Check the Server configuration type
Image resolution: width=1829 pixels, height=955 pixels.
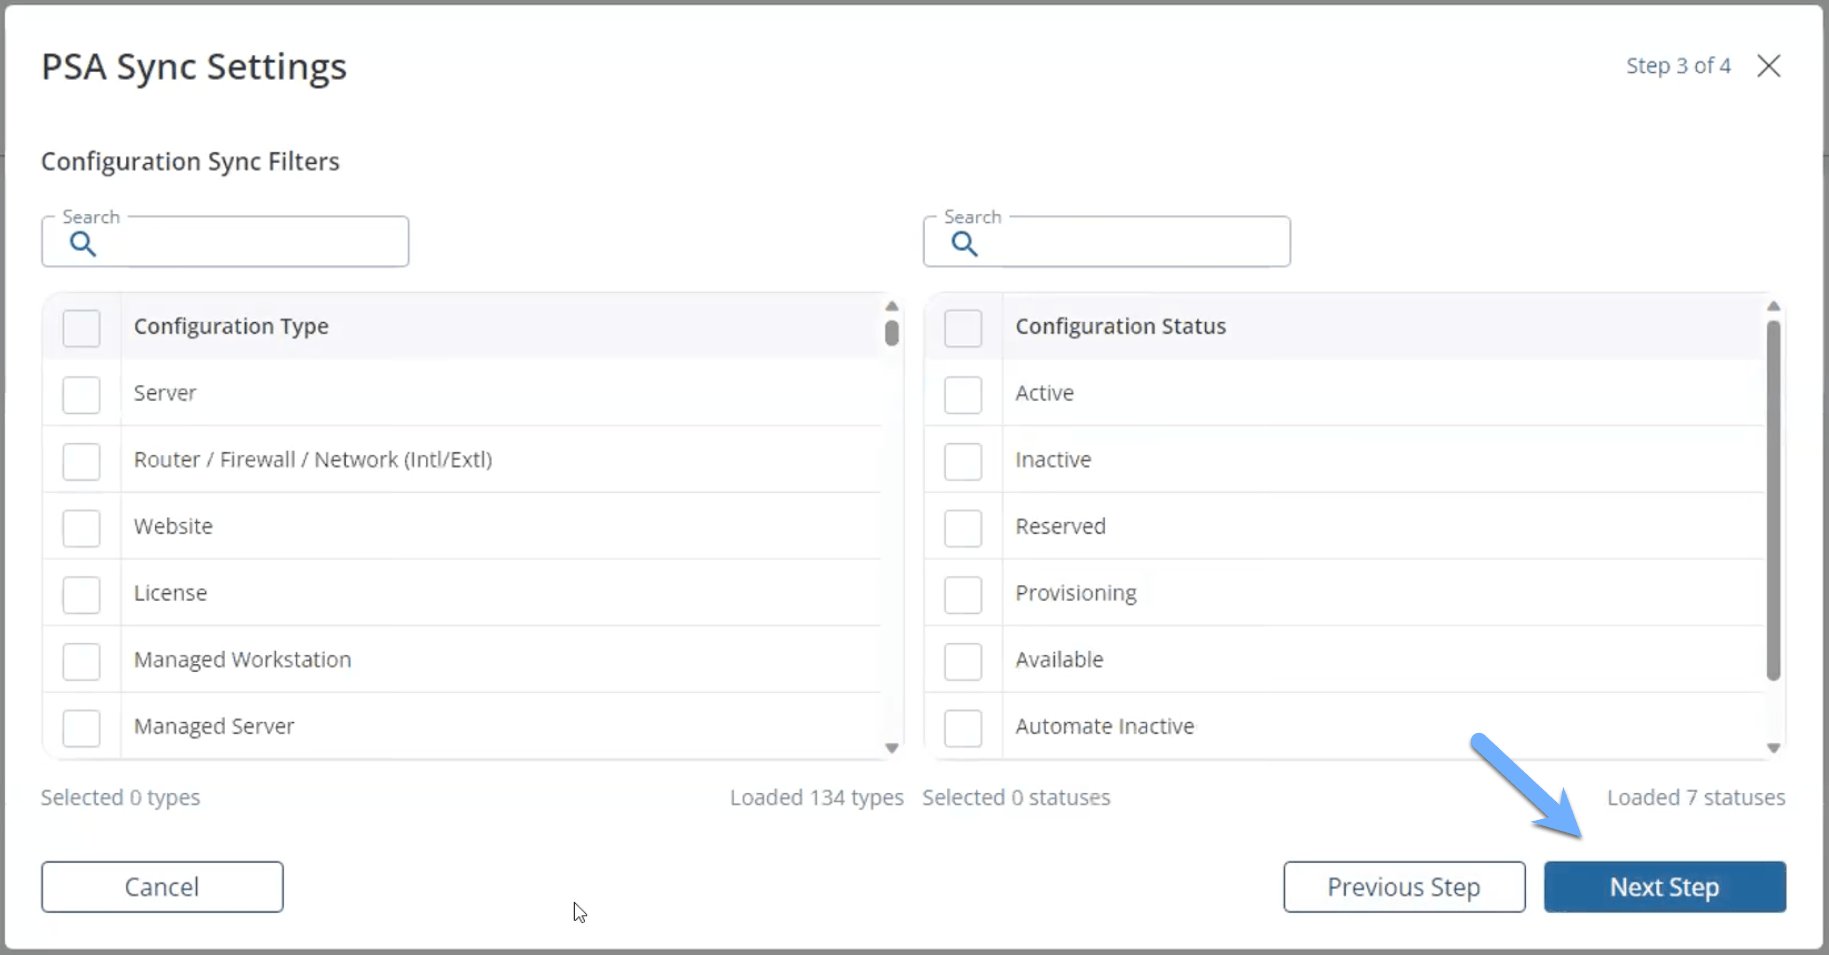point(81,394)
